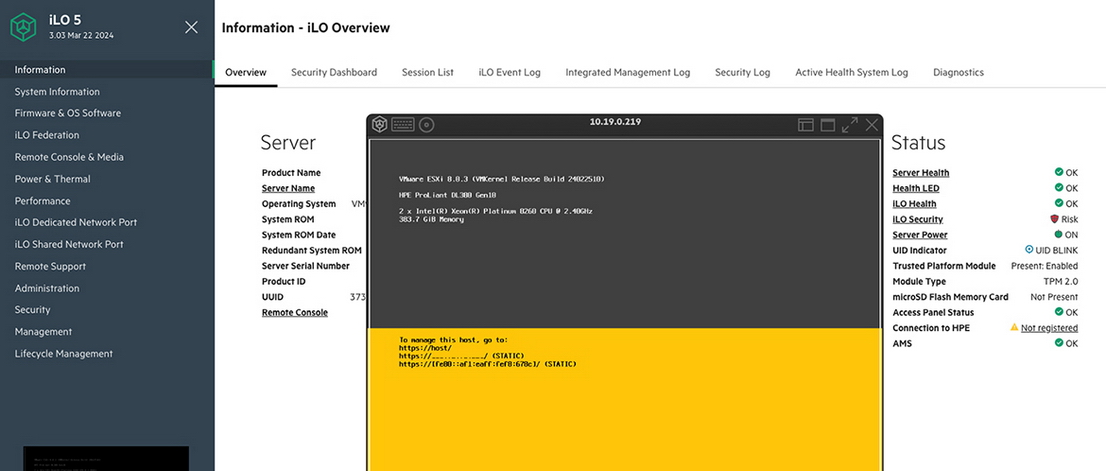Close the navigation sidebar with X
The width and height of the screenshot is (1106, 471).
(191, 27)
